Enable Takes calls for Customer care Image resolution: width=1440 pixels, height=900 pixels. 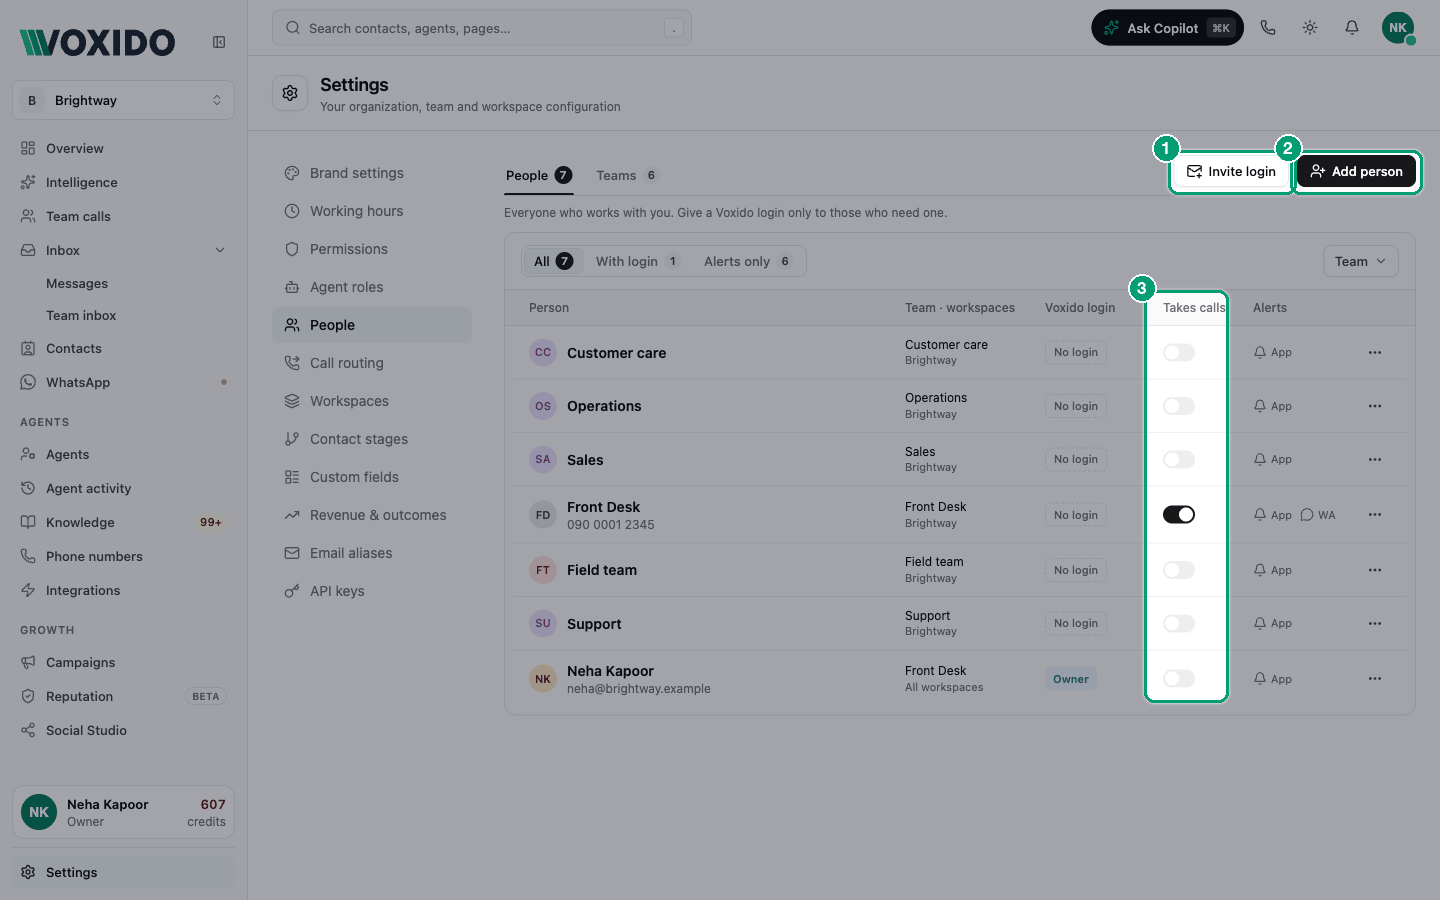pos(1179,353)
